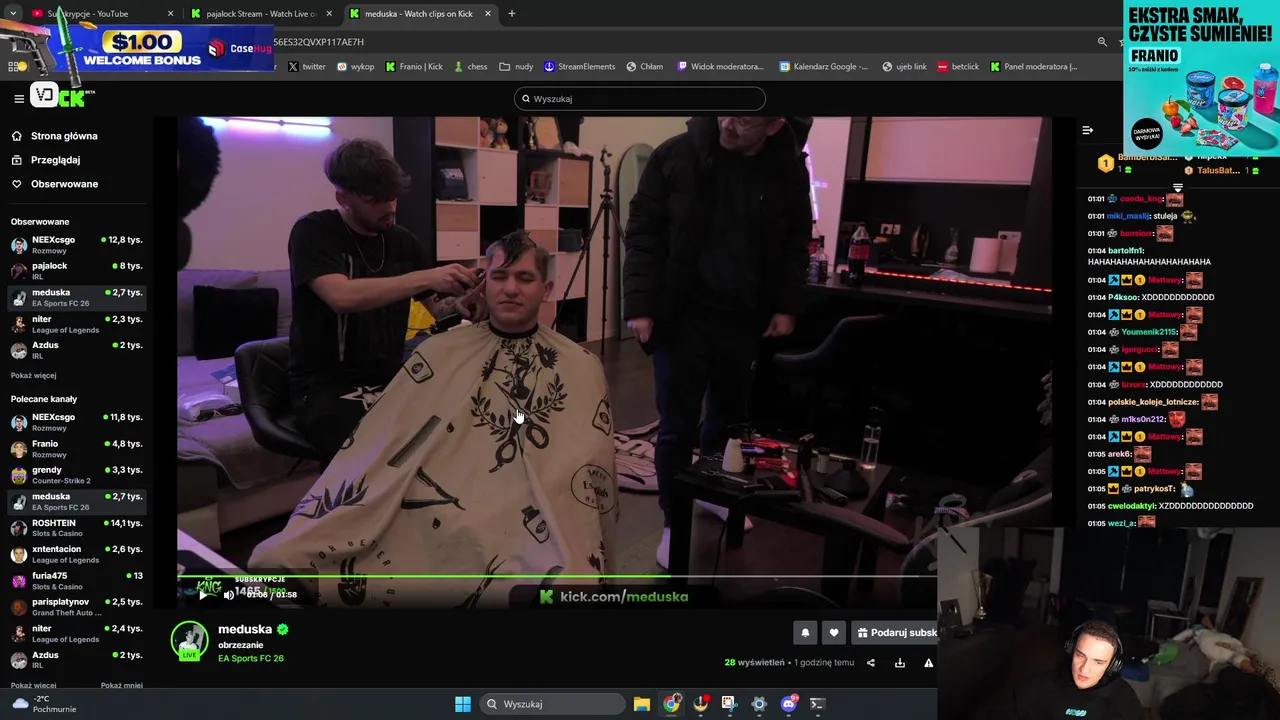
Task: Click the Kick search field Wyszukaj
Action: click(640, 99)
